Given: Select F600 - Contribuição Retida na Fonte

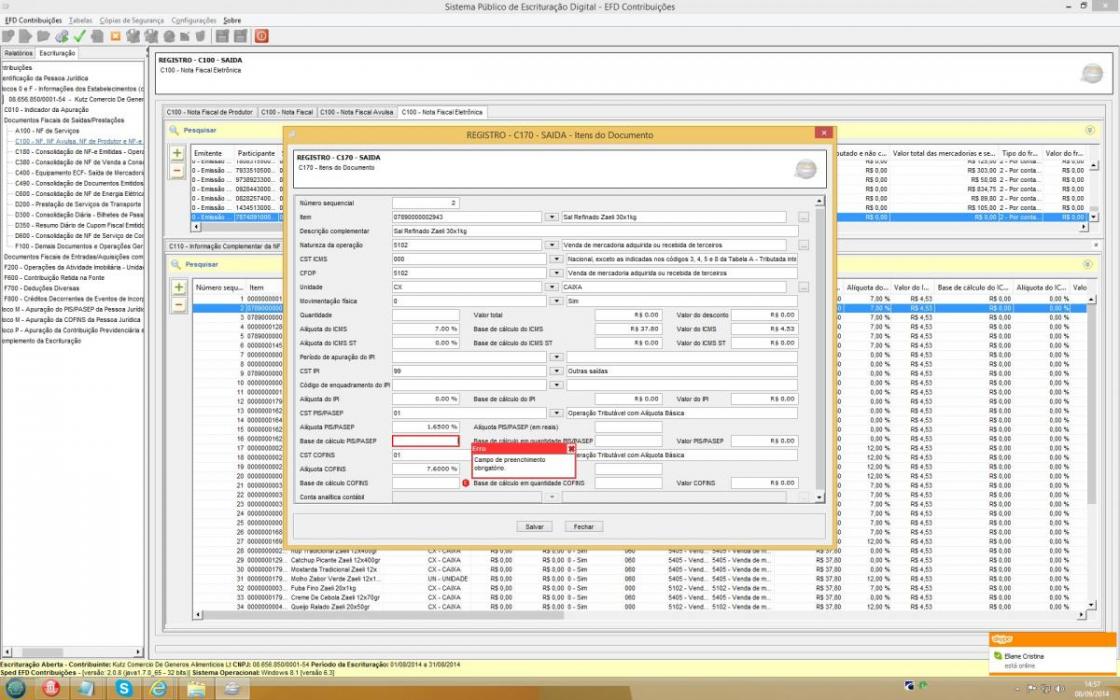Looking at the screenshot, I should [54, 278].
